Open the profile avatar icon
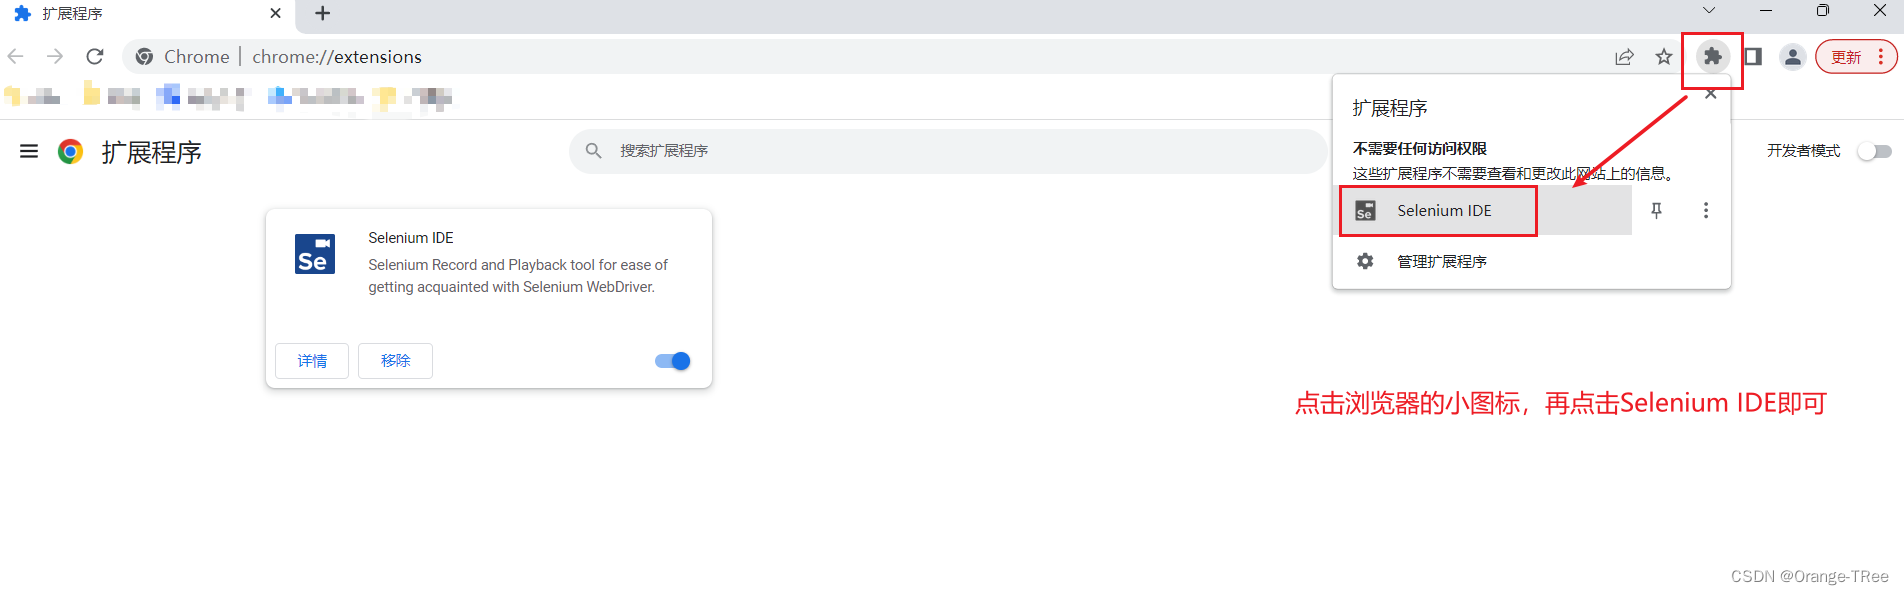1904x595 pixels. point(1793,57)
